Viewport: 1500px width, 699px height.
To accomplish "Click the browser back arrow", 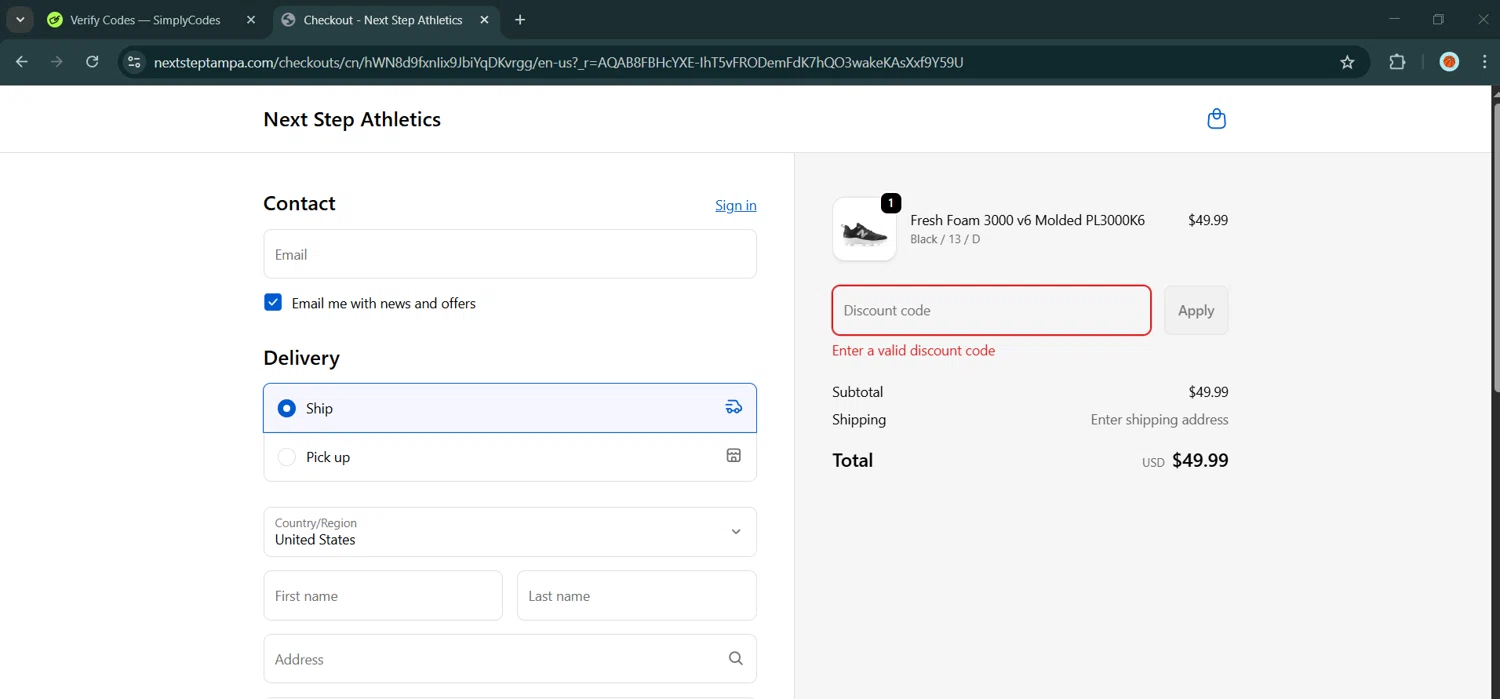I will 22,62.
